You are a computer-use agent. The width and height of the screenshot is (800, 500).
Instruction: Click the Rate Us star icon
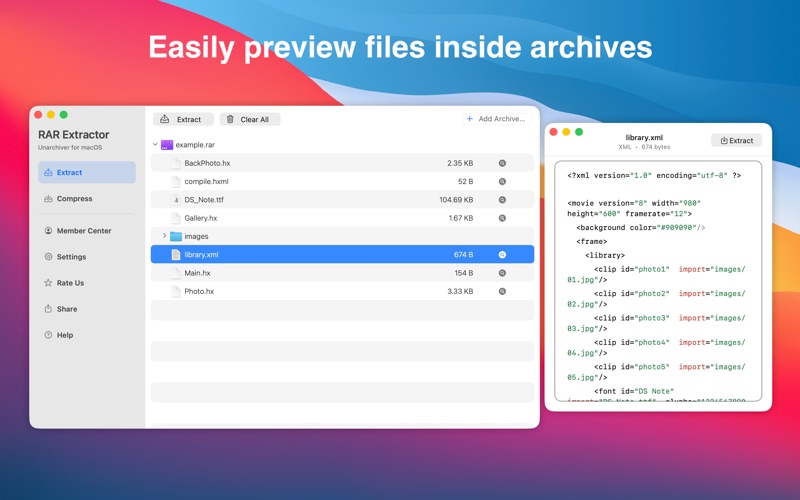click(48, 283)
